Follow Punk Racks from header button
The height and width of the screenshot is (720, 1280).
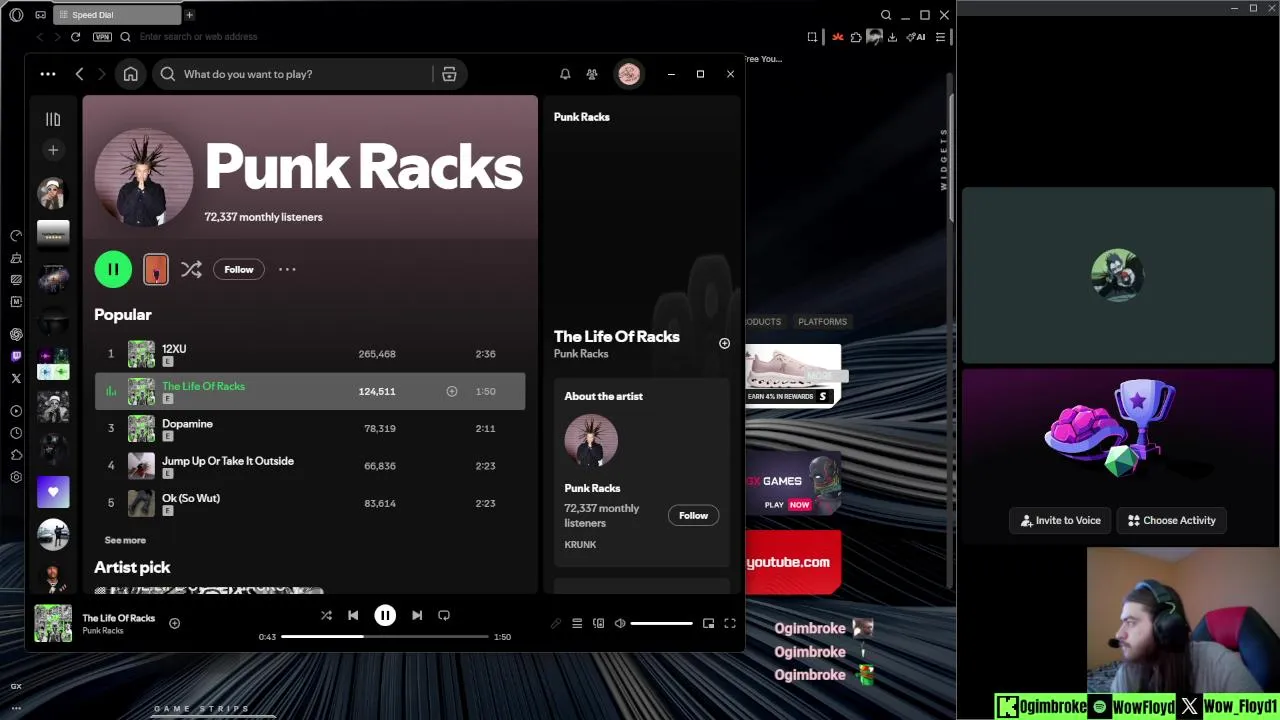[239, 269]
